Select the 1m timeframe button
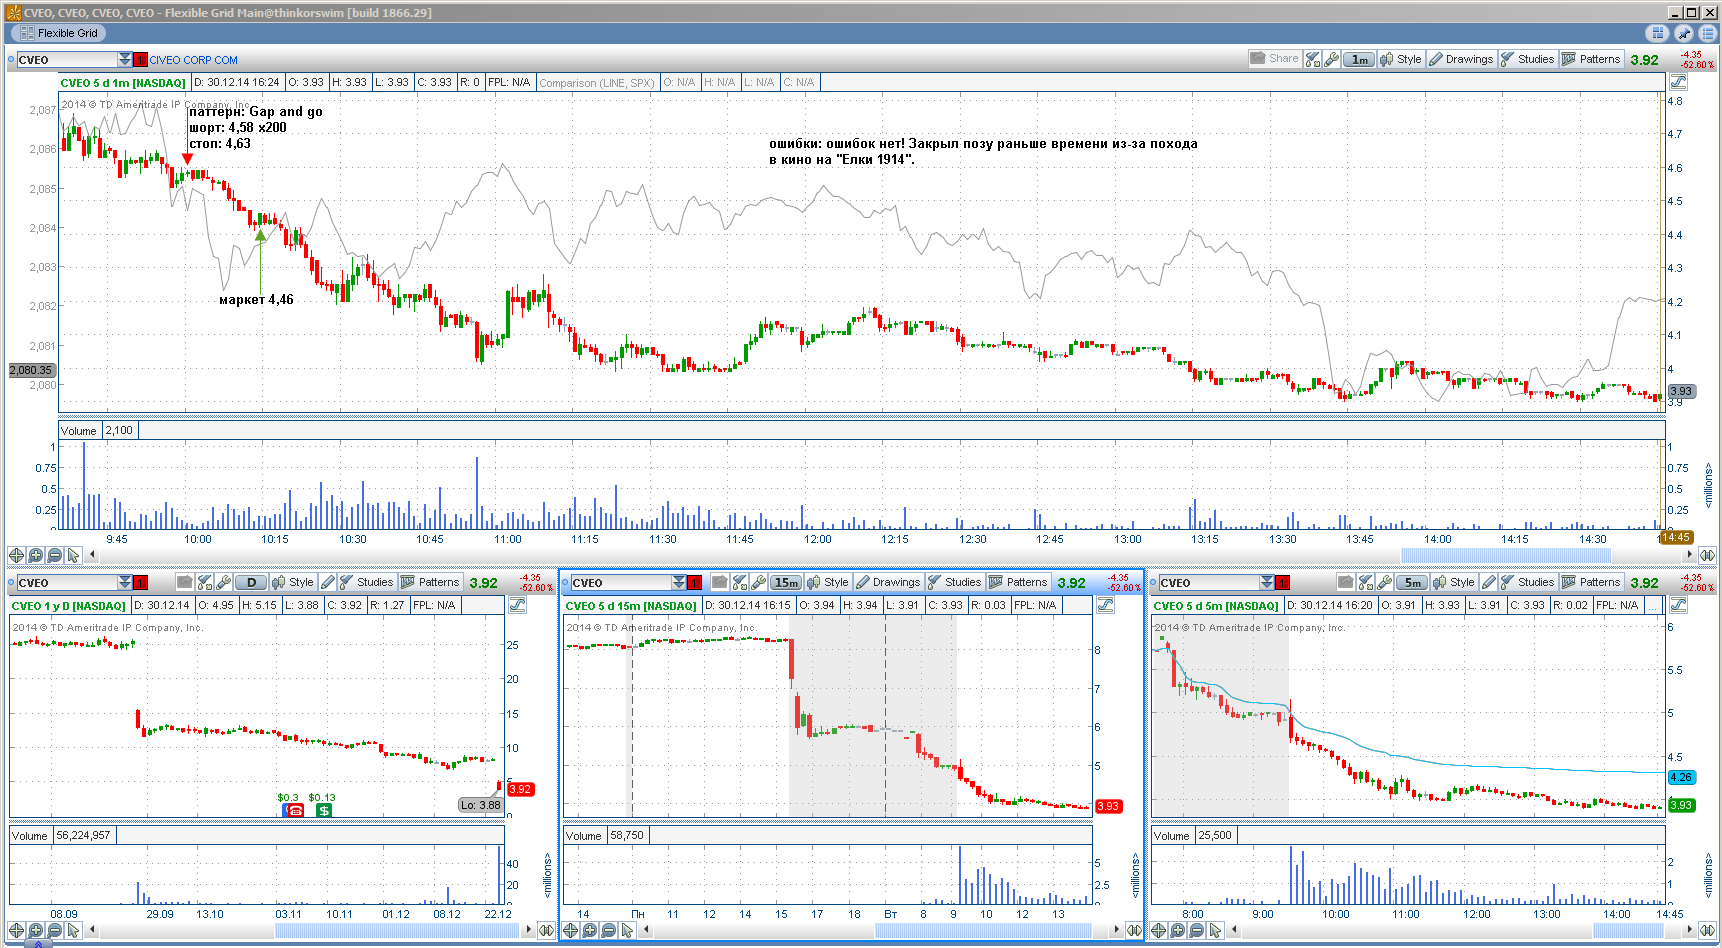Image resolution: width=1722 pixels, height=948 pixels. (x=1359, y=59)
